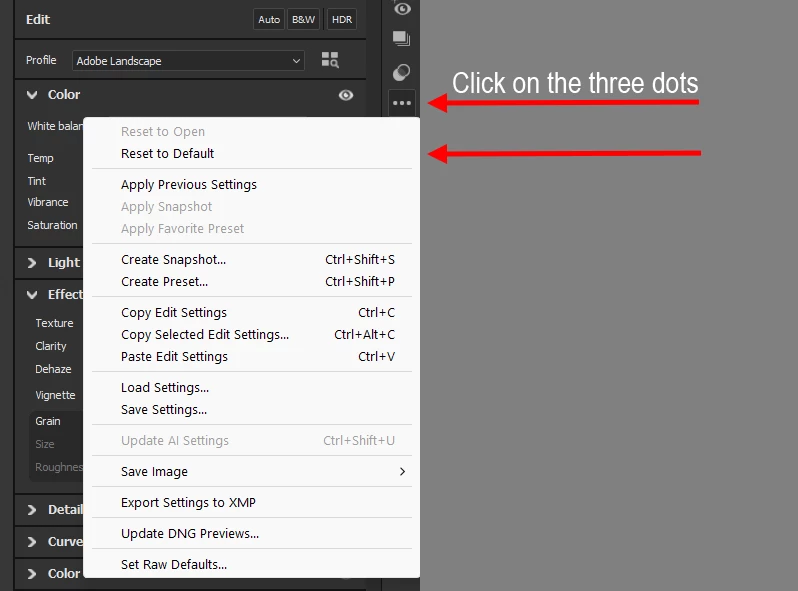Click the Temp label
This screenshot has height=591, width=798.
pyautogui.click(x=40, y=158)
